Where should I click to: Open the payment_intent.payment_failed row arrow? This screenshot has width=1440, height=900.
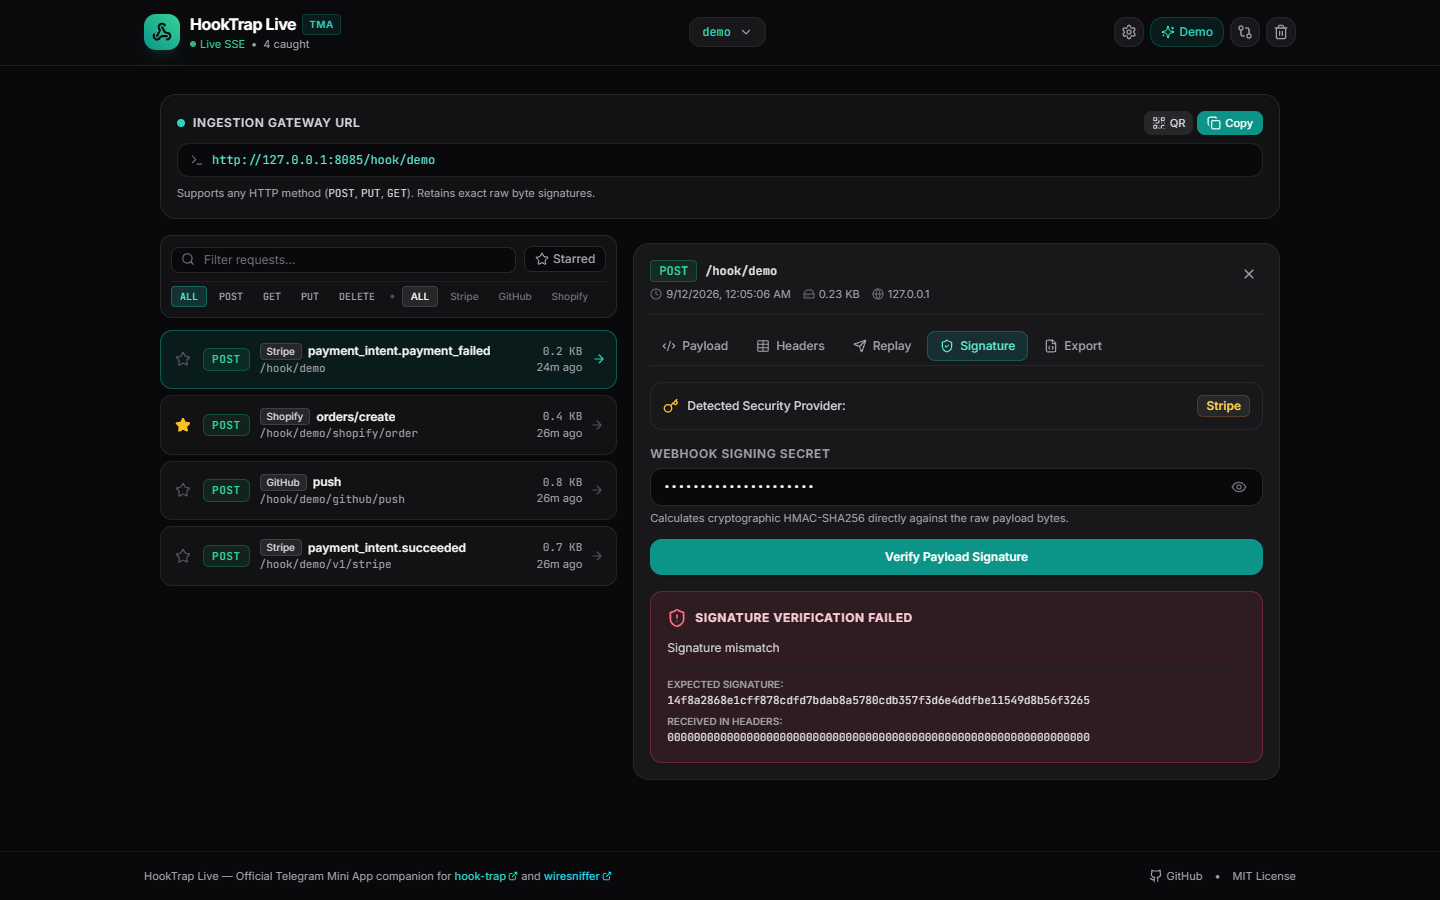(599, 359)
